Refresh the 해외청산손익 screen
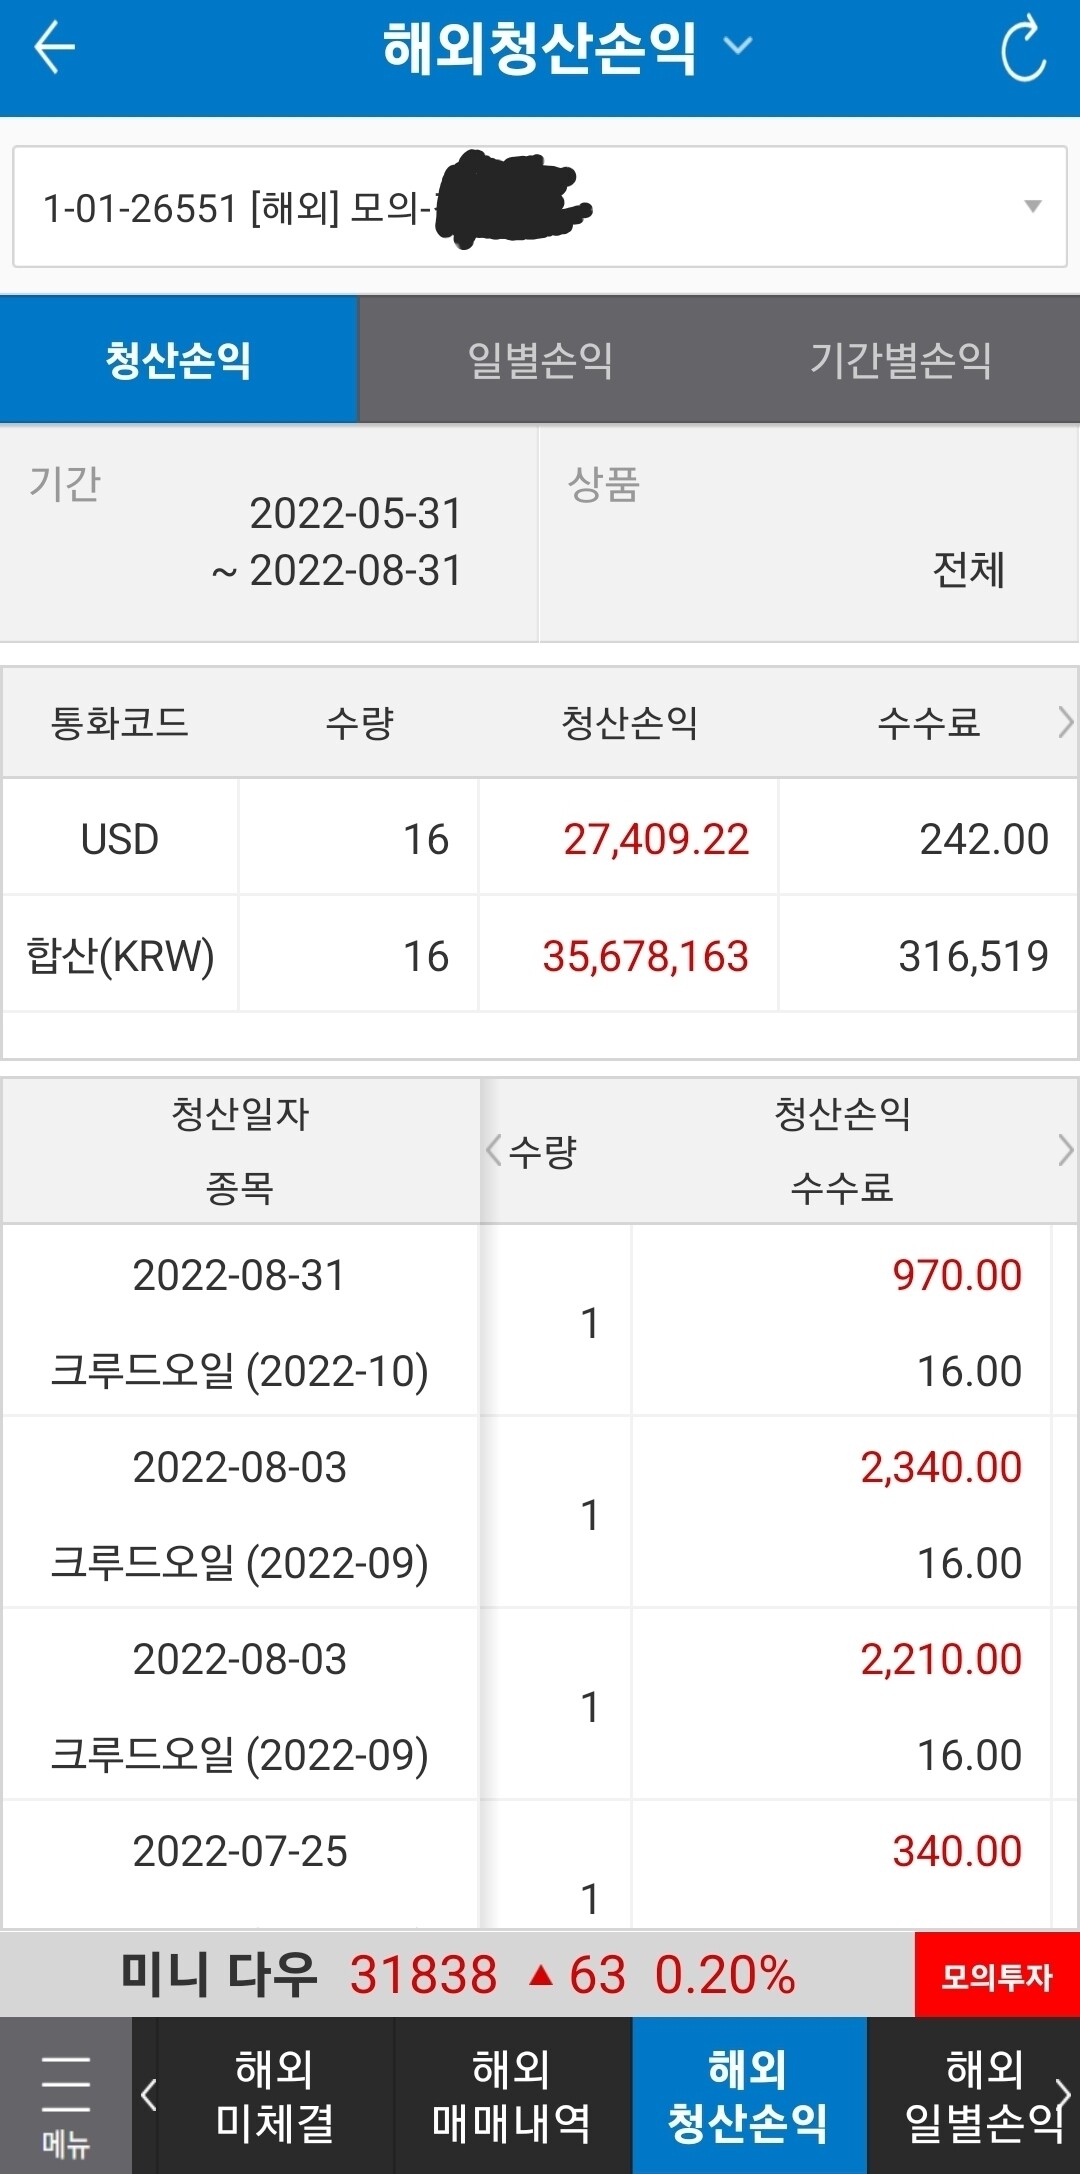Viewport: 1080px width, 2174px height. [x=1022, y=48]
